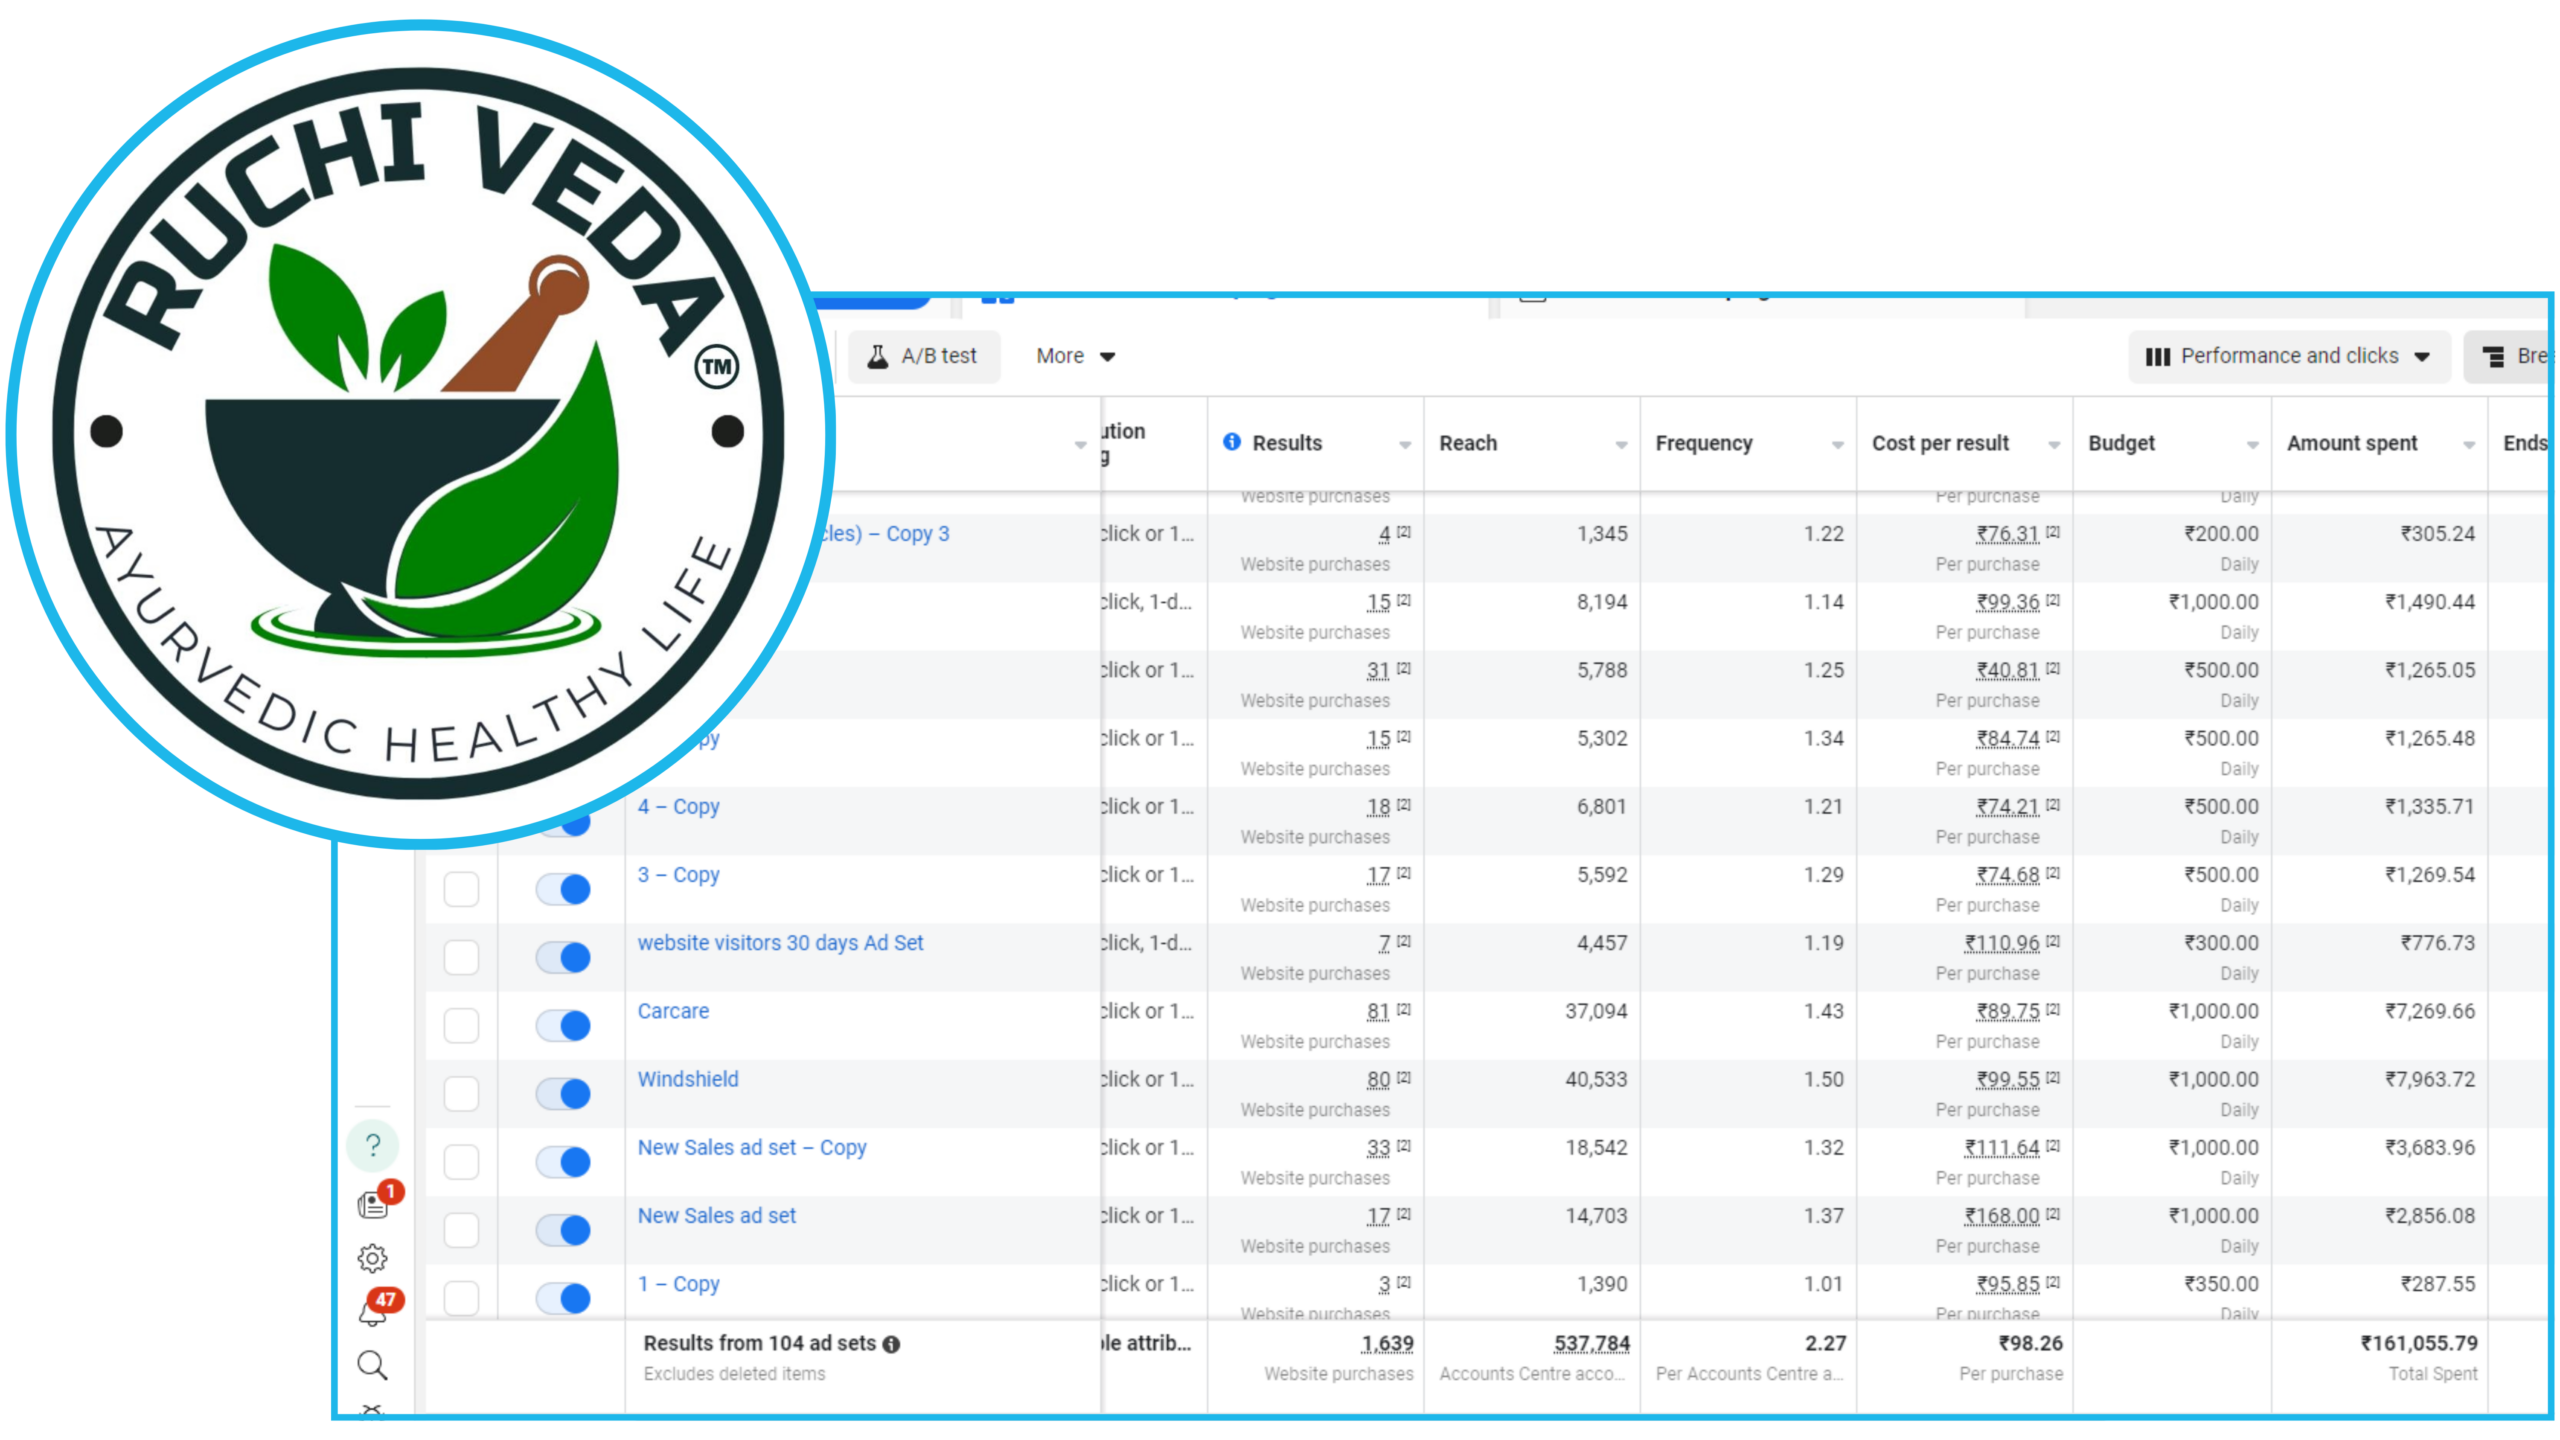Click the Amount spent column header
The width and height of the screenshot is (2560, 1440).
click(x=2351, y=443)
